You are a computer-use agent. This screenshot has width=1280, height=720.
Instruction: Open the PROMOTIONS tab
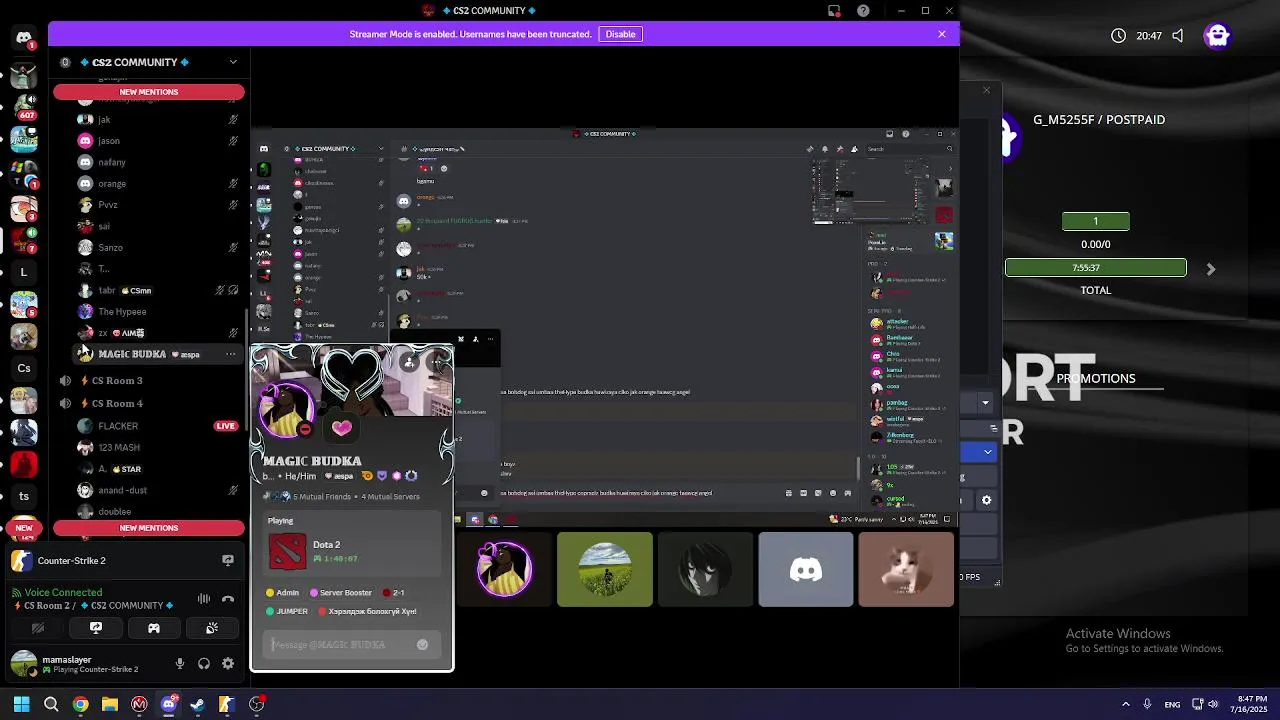1096,379
